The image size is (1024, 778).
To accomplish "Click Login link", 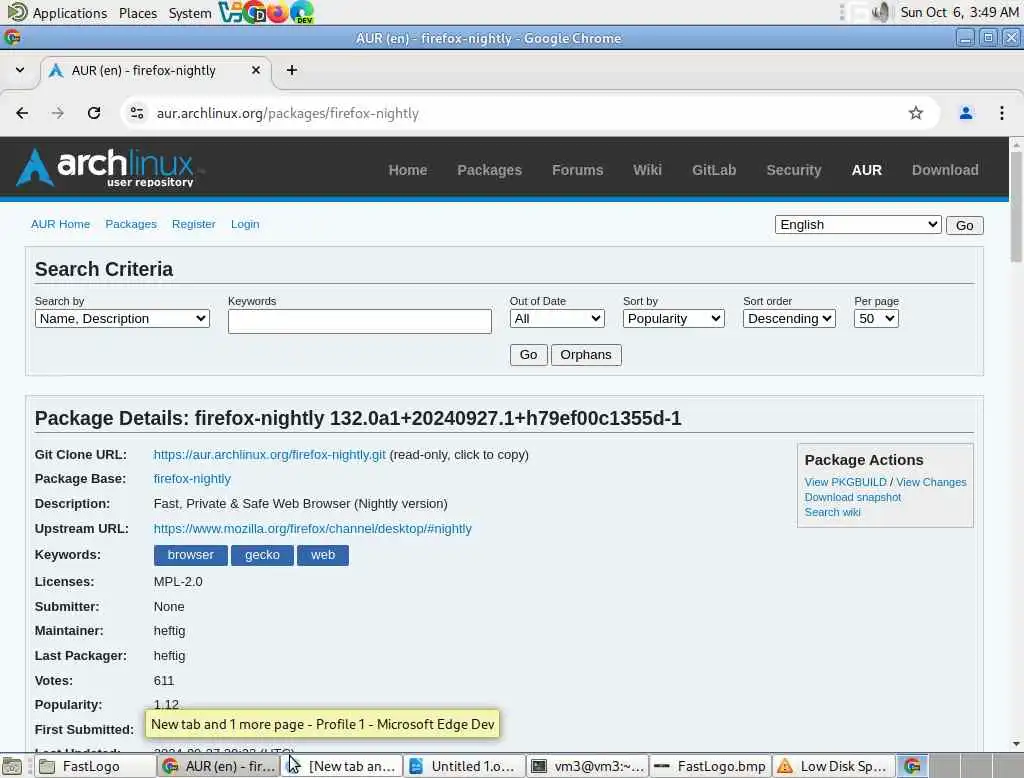I will click(x=245, y=224).
